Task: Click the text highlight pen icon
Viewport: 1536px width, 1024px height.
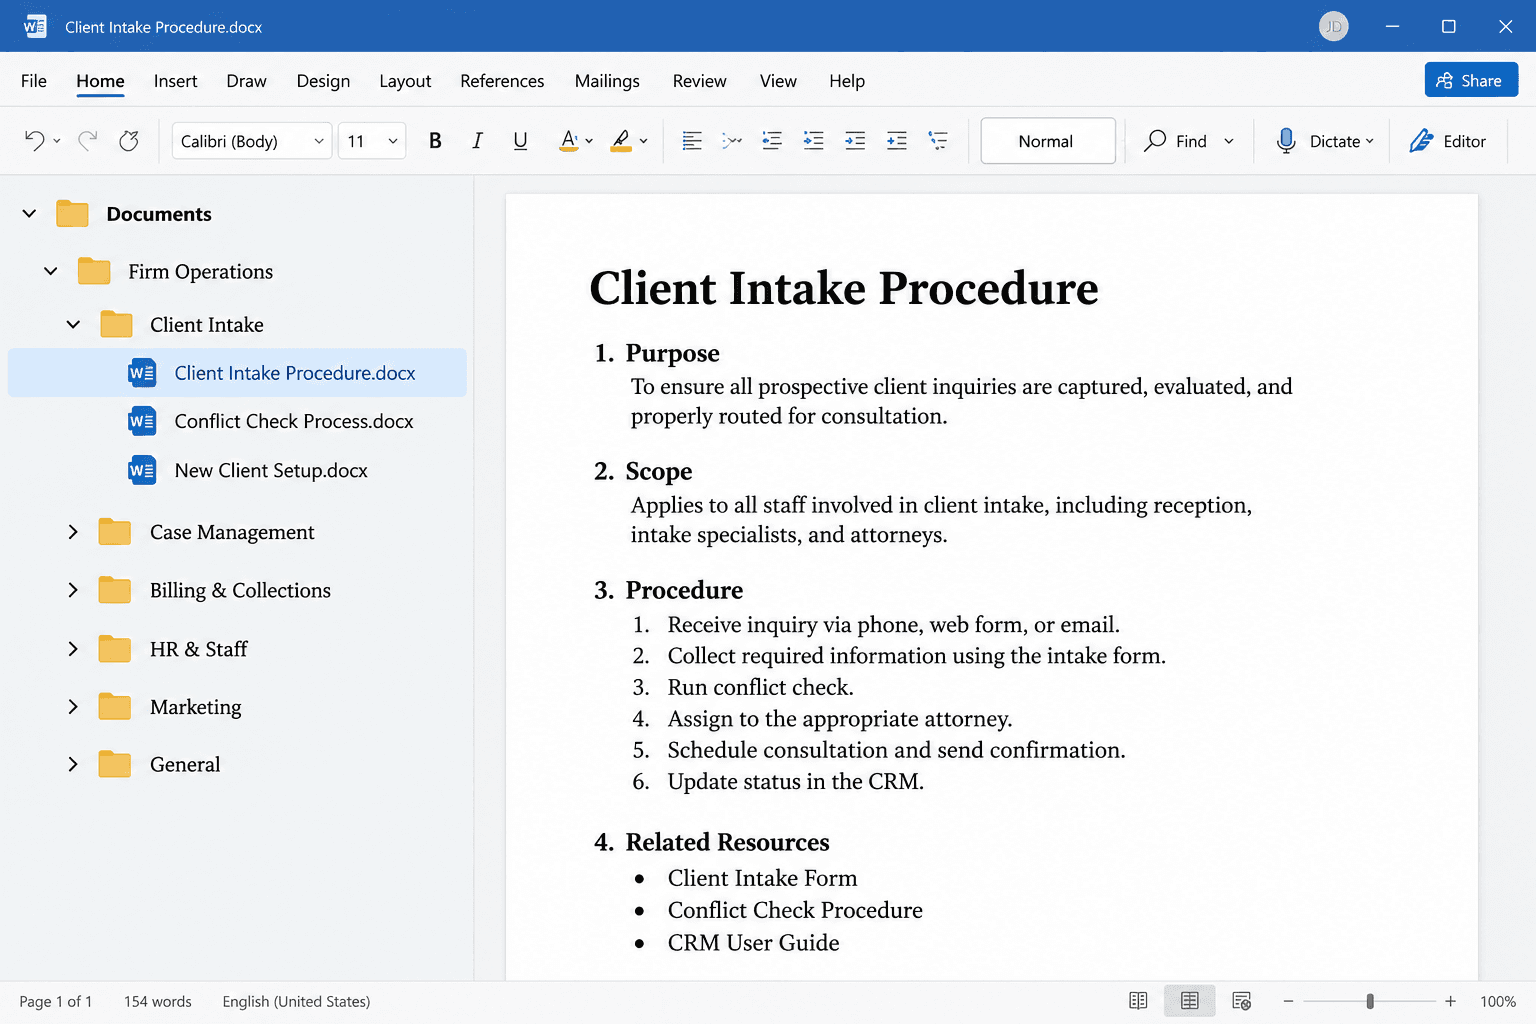Action: [x=621, y=141]
